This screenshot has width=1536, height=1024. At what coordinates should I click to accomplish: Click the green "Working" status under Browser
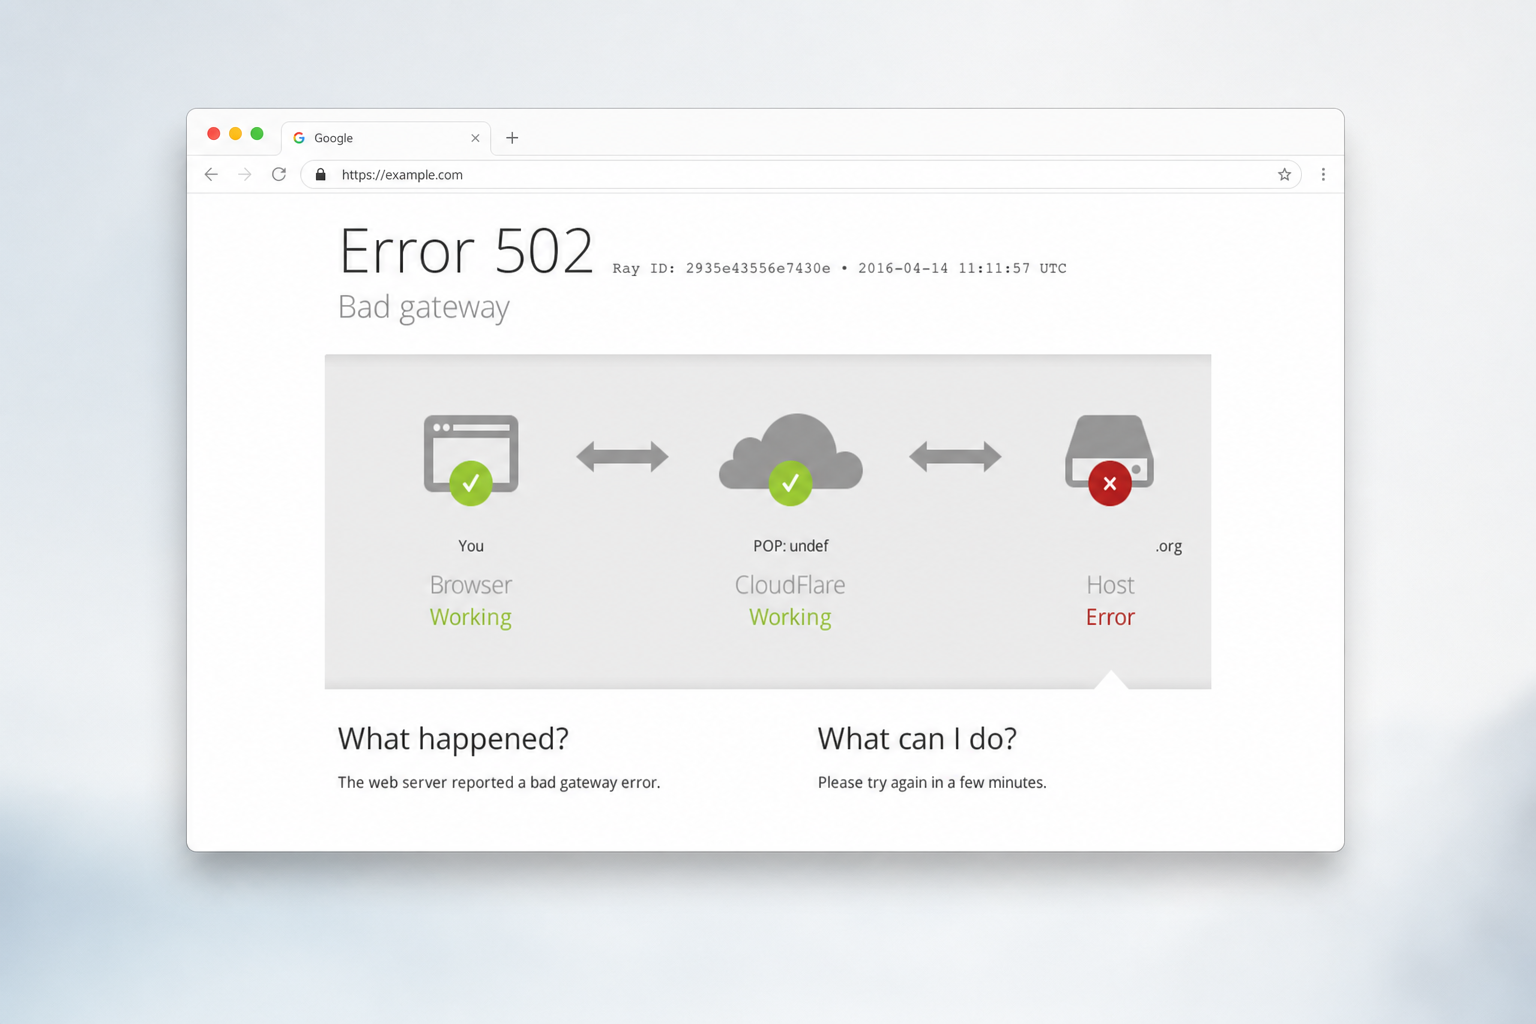point(471,617)
